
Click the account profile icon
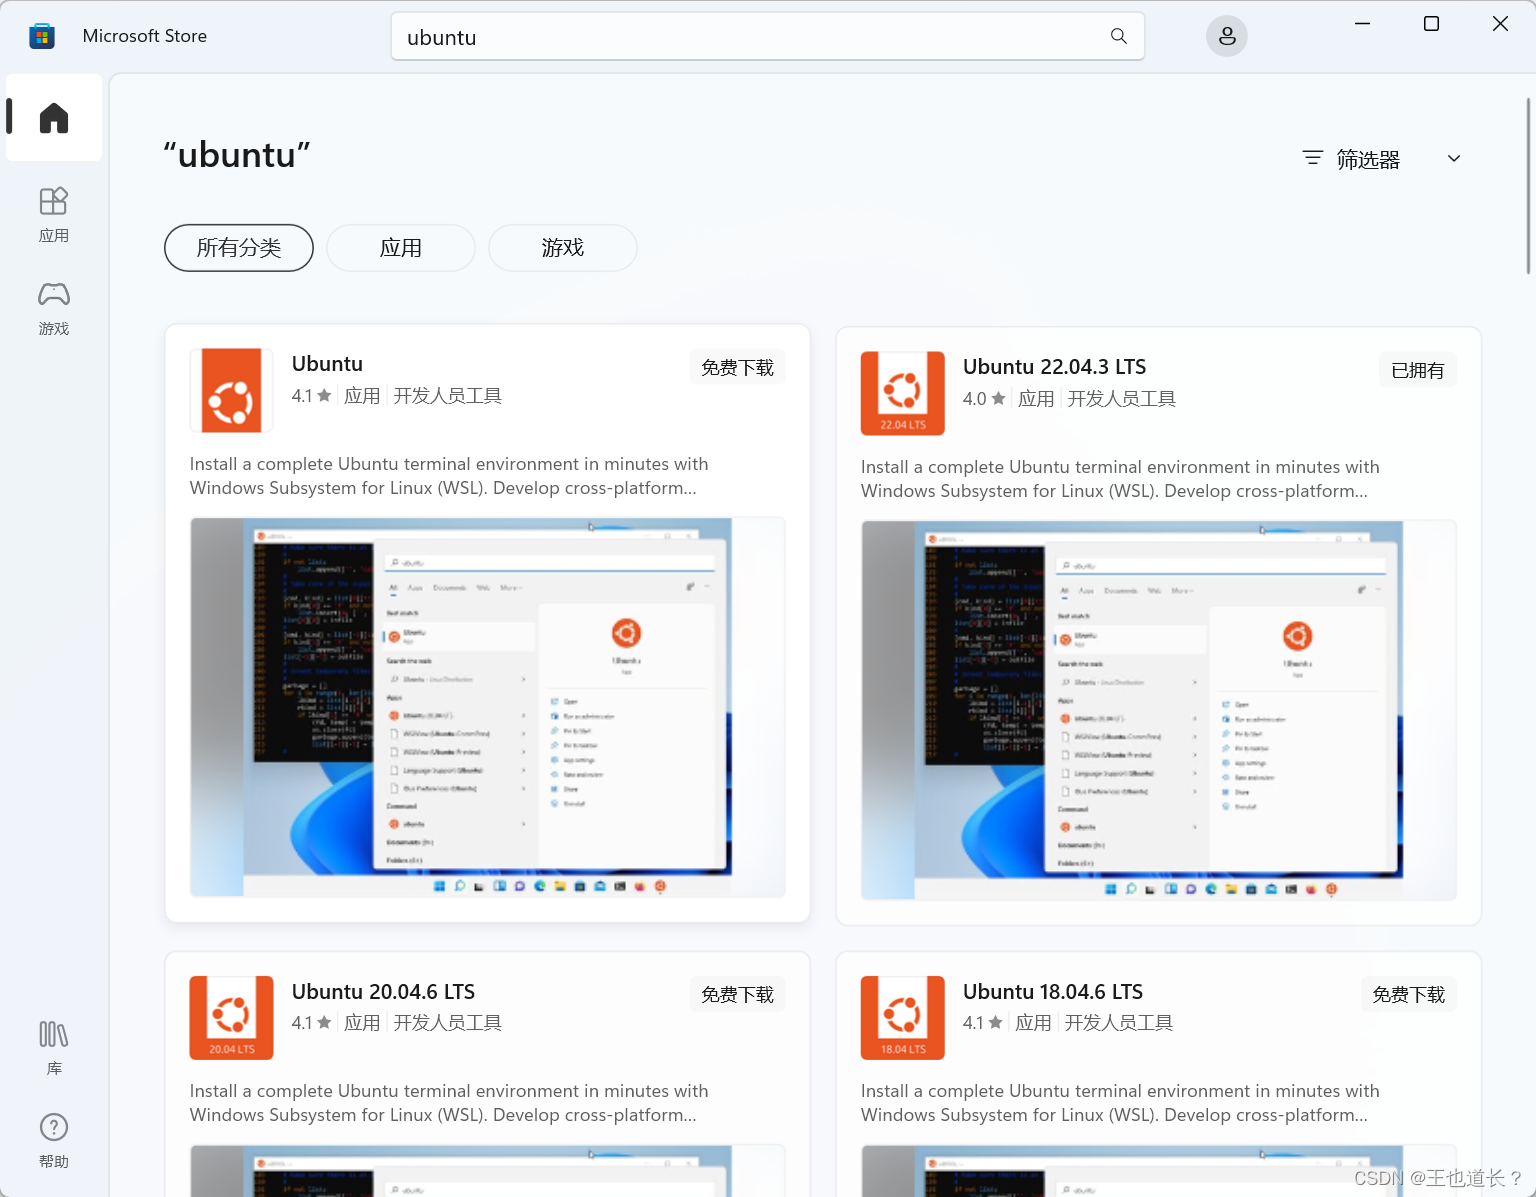point(1226,36)
